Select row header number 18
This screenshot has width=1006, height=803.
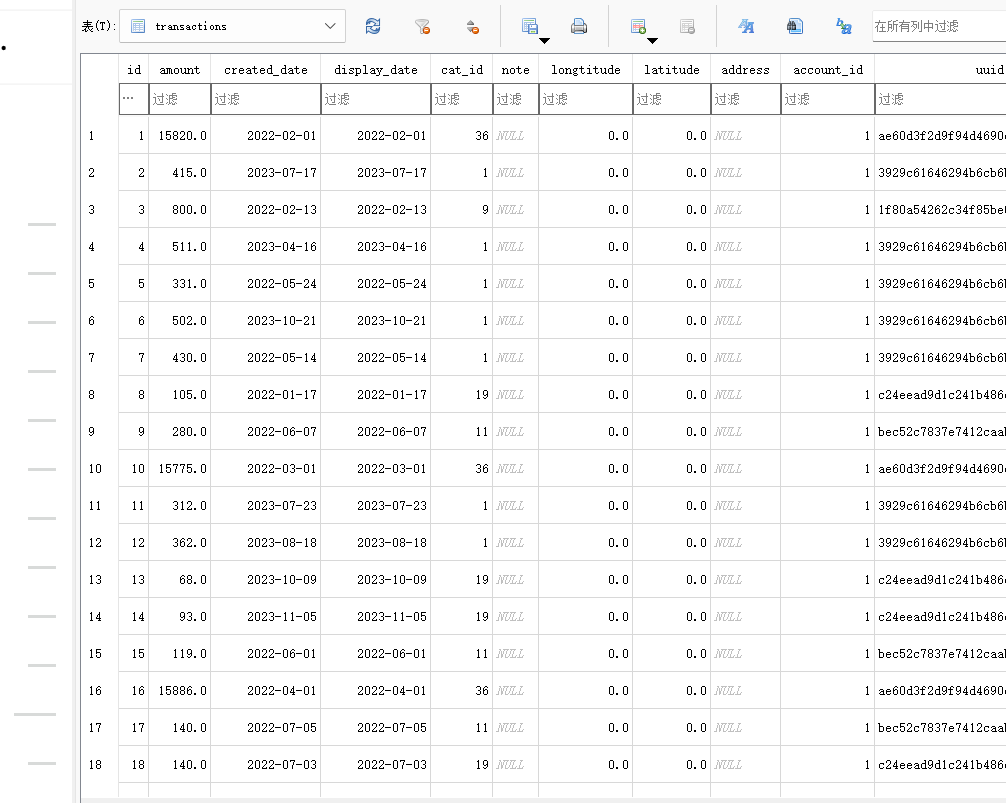[x=99, y=765]
